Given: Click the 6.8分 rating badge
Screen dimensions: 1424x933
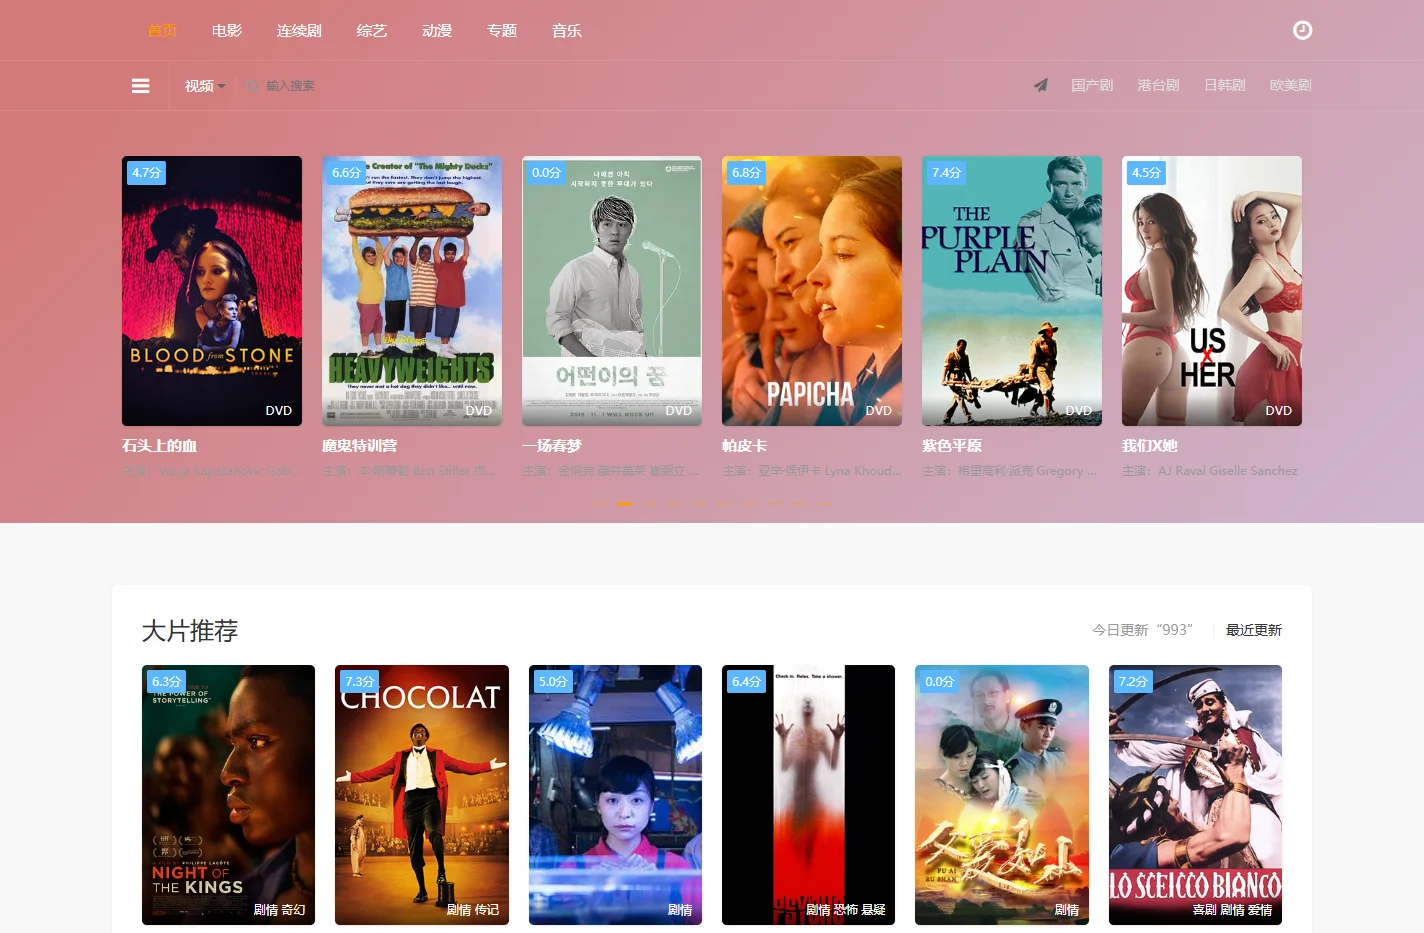Looking at the screenshot, I should pyautogui.click(x=746, y=173).
